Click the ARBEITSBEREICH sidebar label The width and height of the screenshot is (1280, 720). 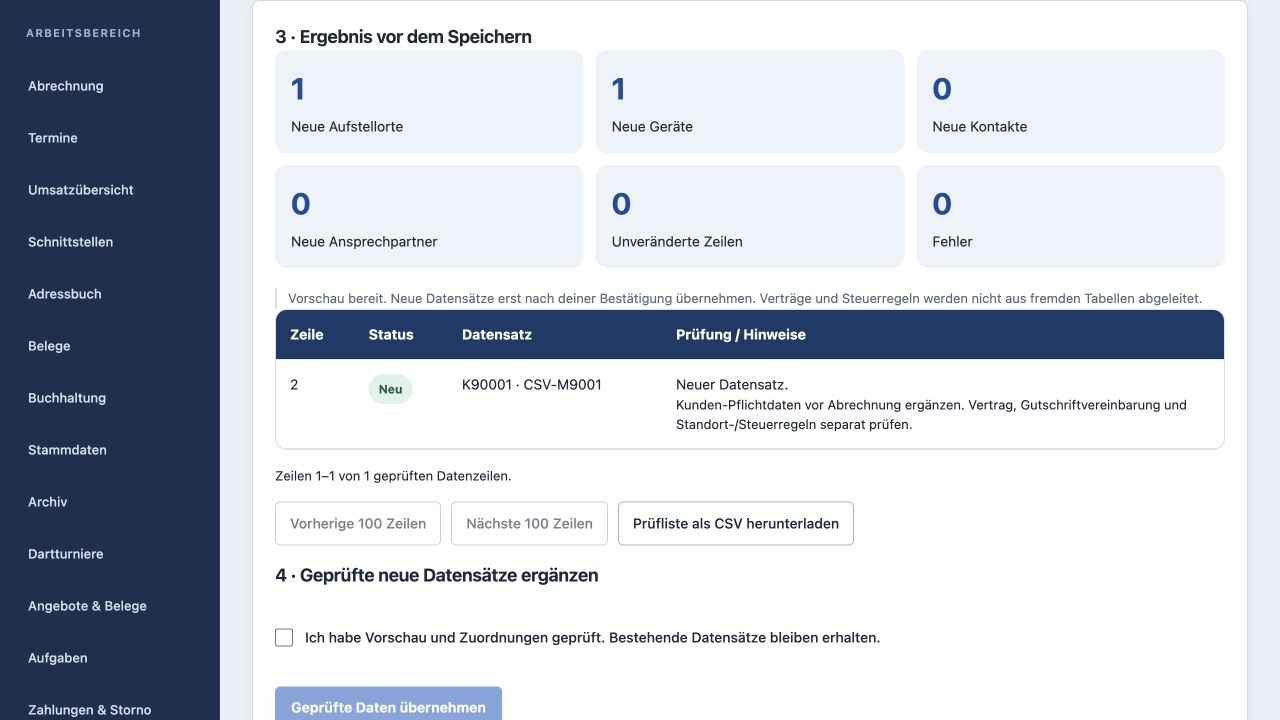coord(84,33)
